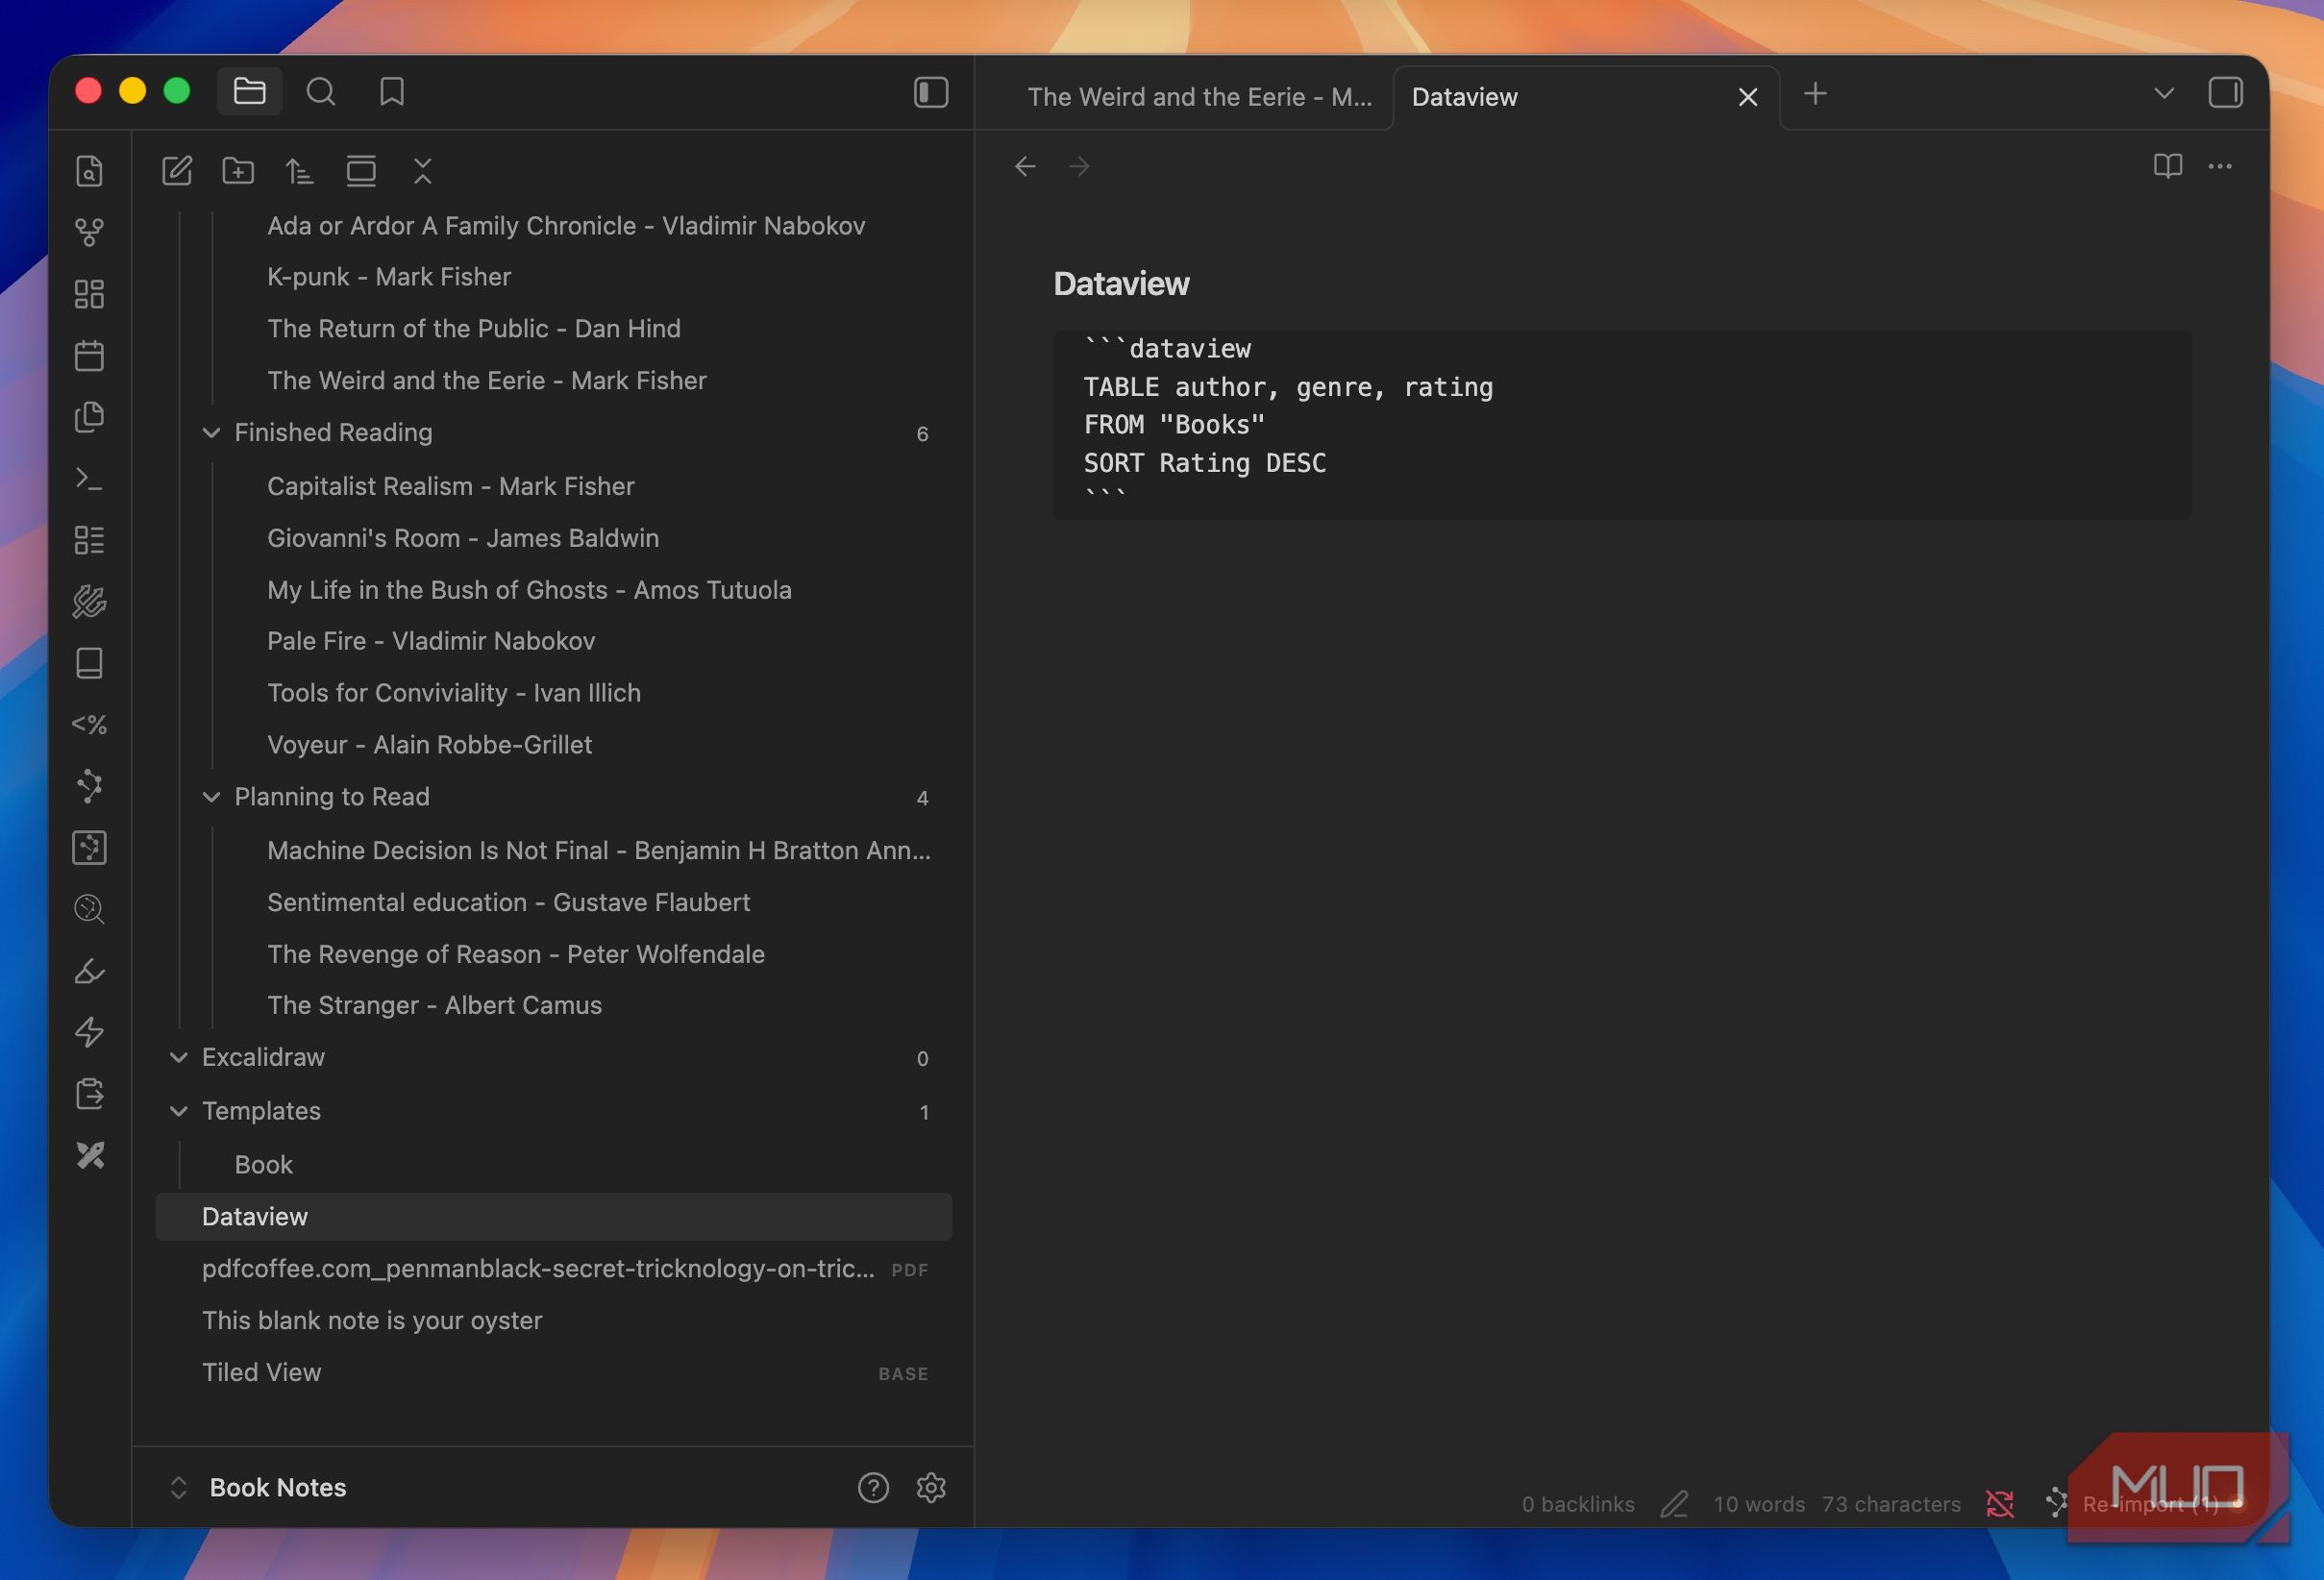Click the book icon in the ribbon
Image resolution: width=2324 pixels, height=1580 pixels.
click(89, 663)
